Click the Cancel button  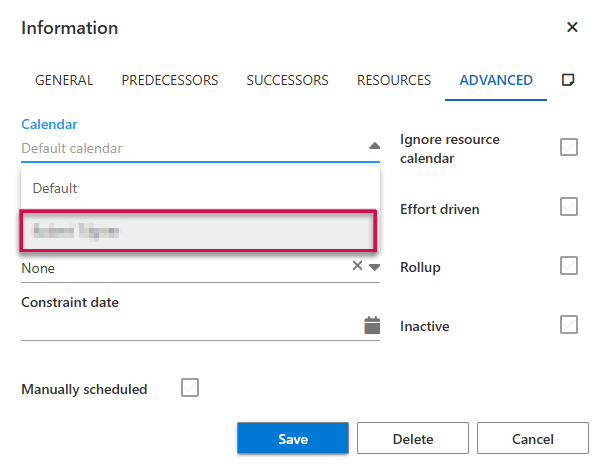coord(533,439)
